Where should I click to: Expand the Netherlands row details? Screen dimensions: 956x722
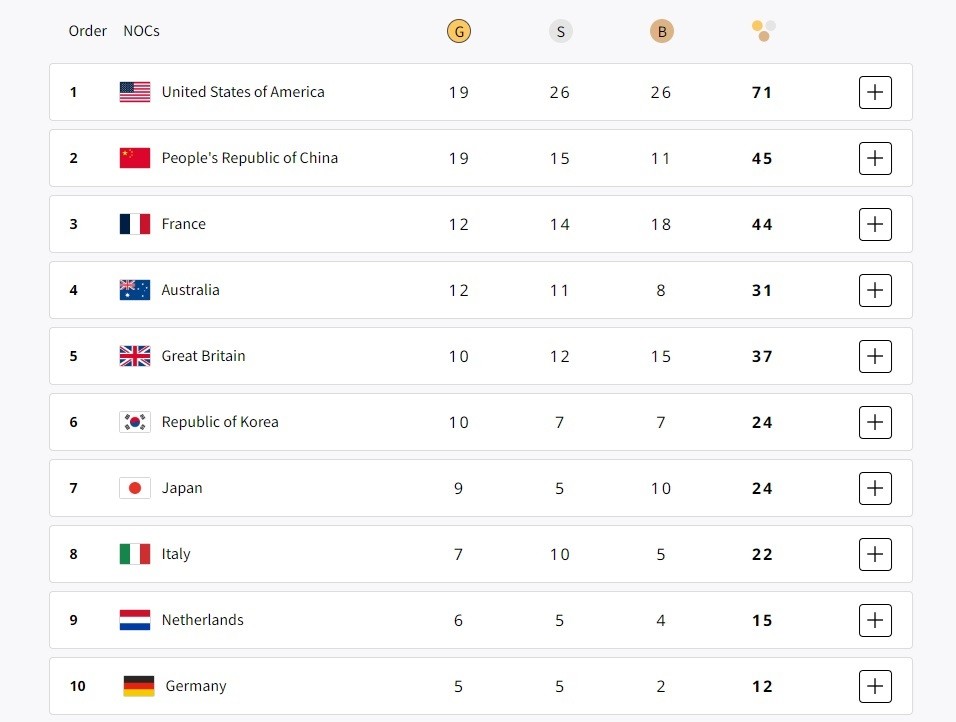point(875,620)
